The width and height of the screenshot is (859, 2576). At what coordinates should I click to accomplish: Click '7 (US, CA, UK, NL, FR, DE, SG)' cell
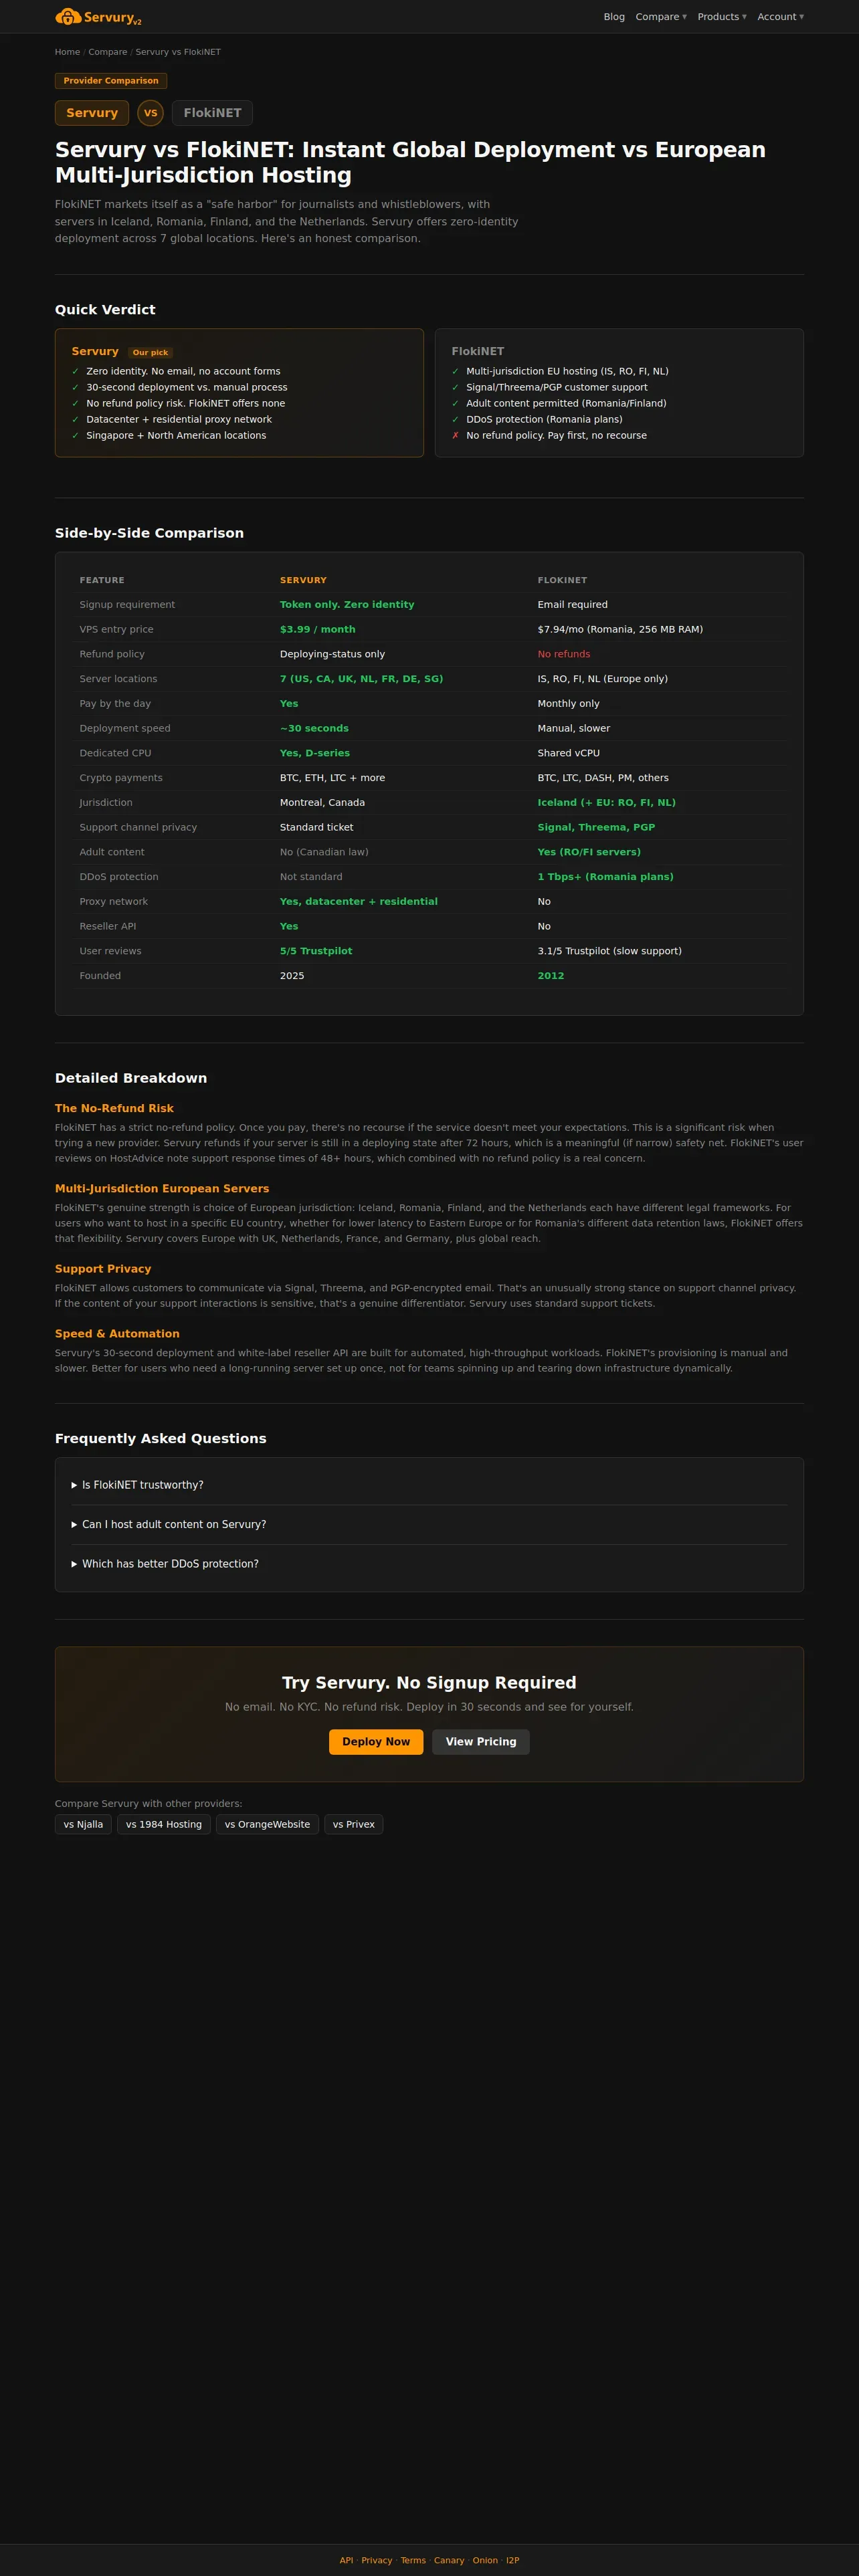coord(361,679)
